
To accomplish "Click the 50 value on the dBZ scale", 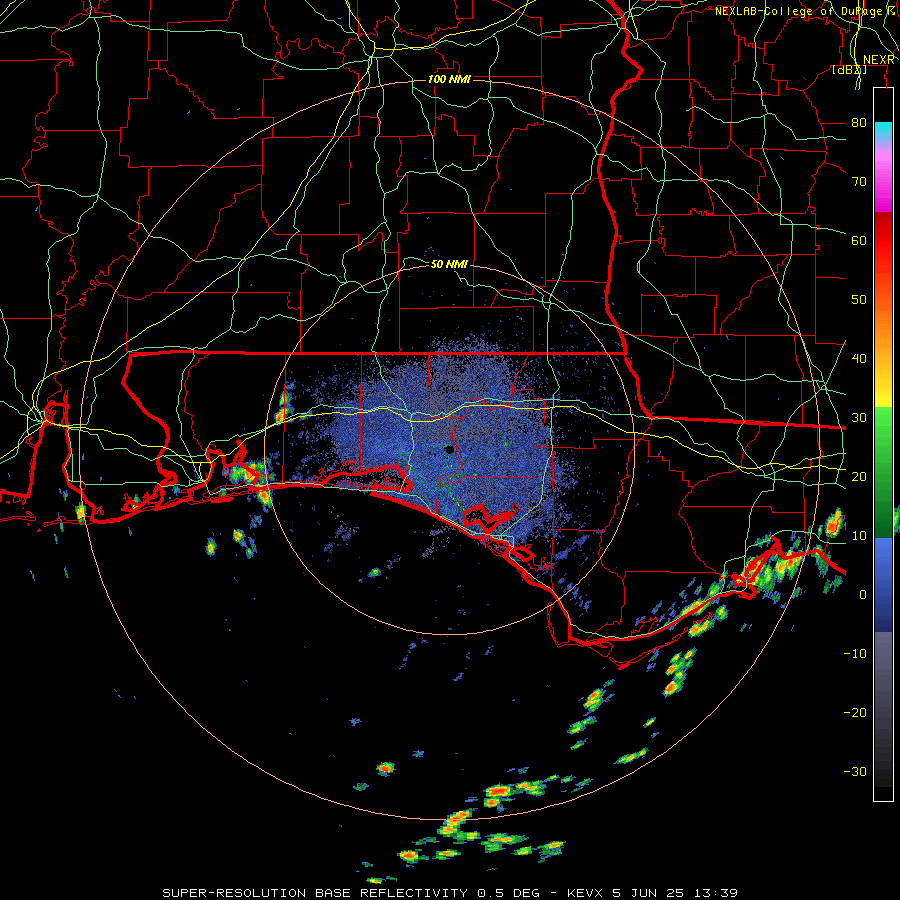I will click(859, 300).
